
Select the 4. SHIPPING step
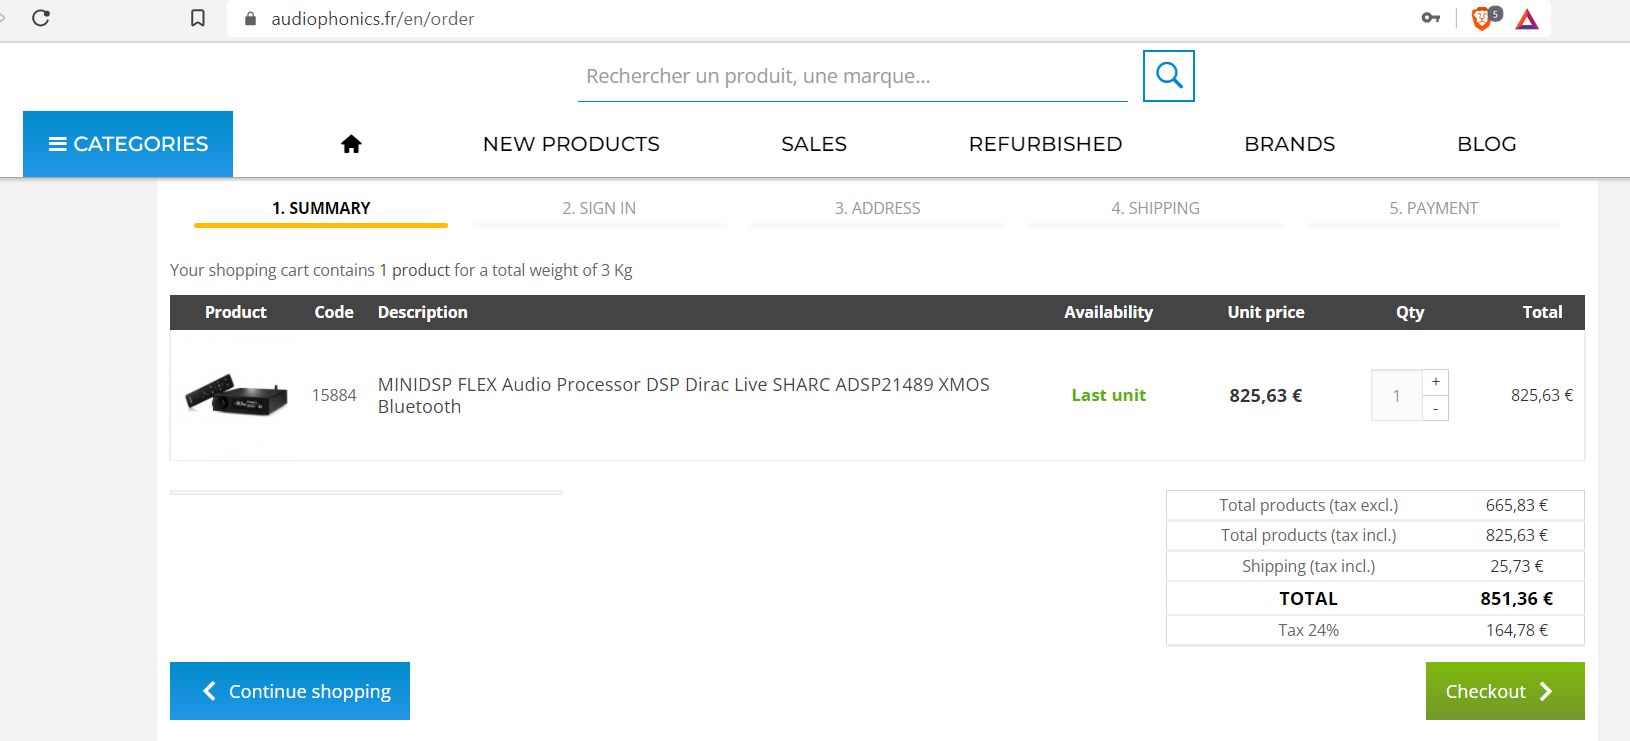click(x=1155, y=208)
